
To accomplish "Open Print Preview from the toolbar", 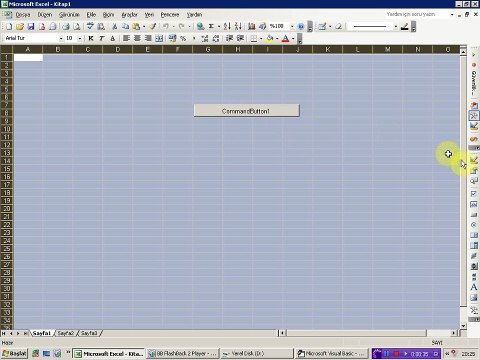I will tap(77, 26).
